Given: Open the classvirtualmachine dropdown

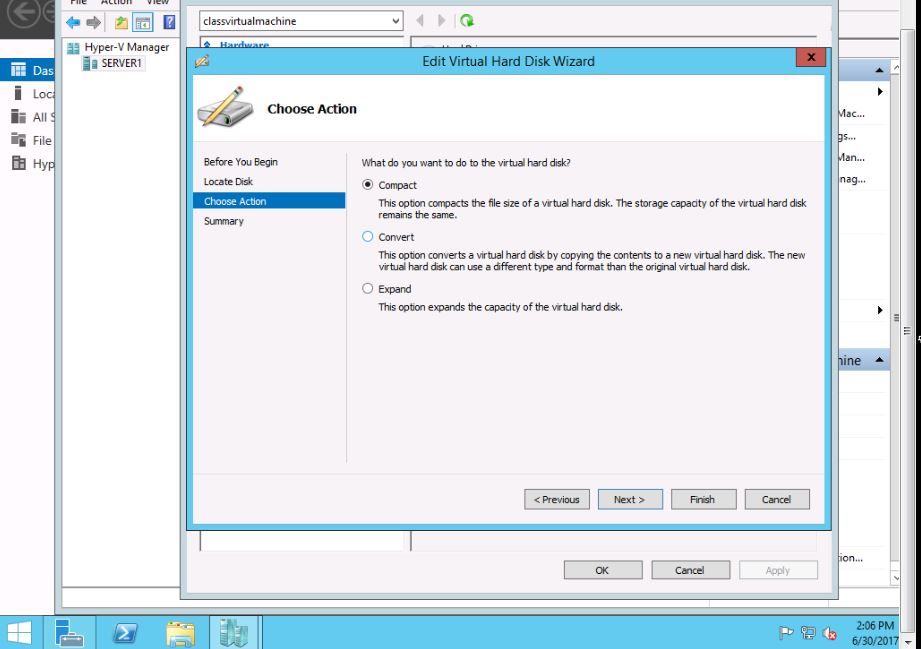Looking at the screenshot, I should coord(395,21).
